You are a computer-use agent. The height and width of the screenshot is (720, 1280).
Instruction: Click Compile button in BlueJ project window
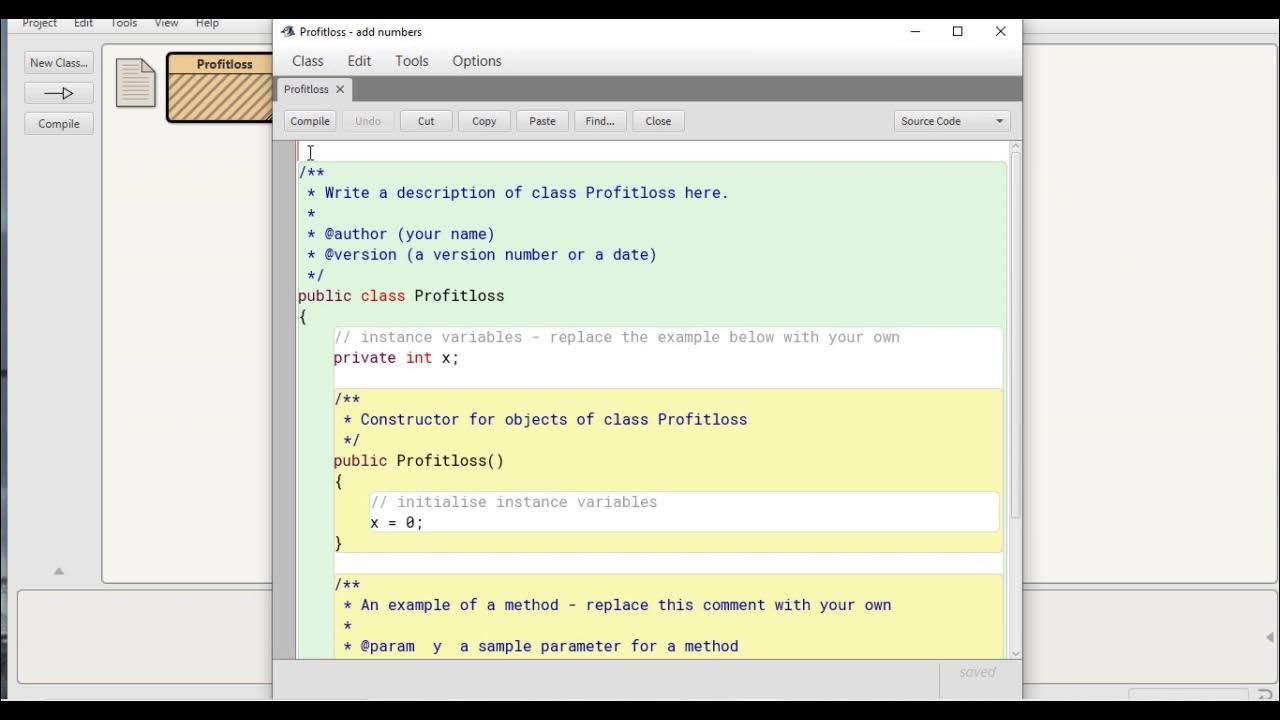pyautogui.click(x=59, y=124)
